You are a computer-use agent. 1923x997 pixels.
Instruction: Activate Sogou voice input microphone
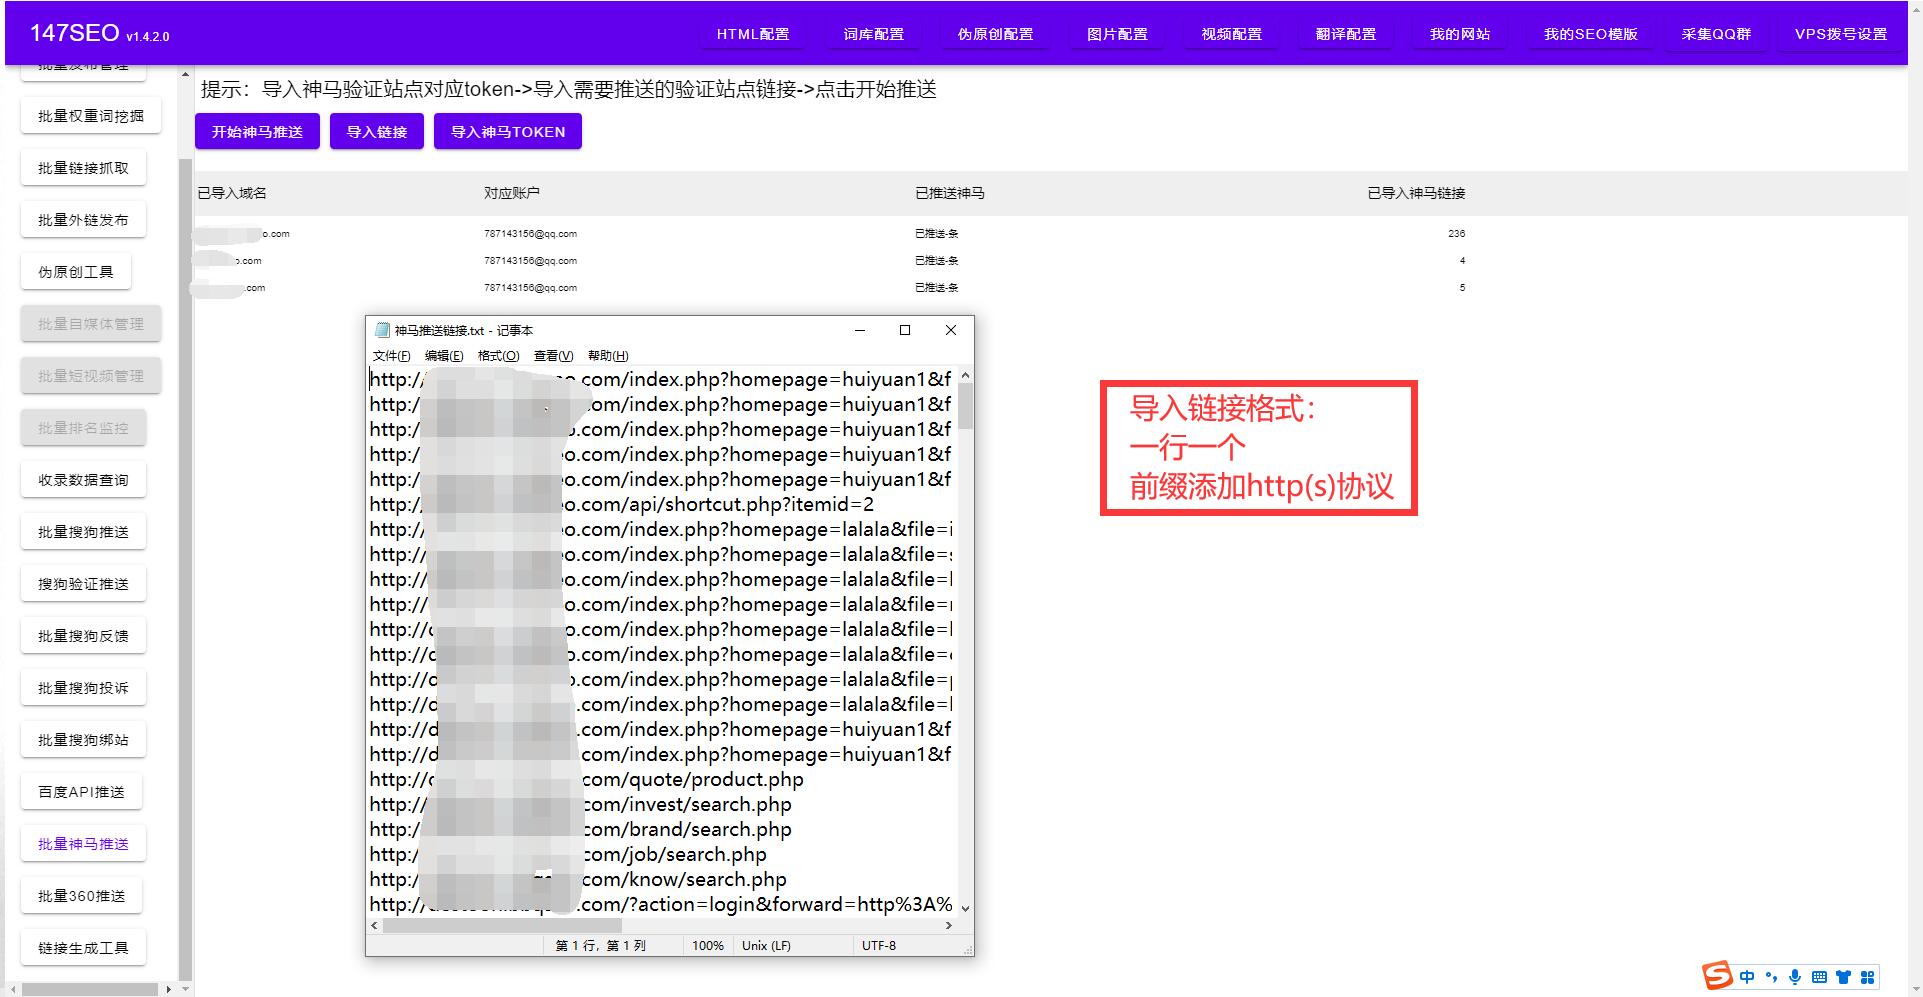1795,977
